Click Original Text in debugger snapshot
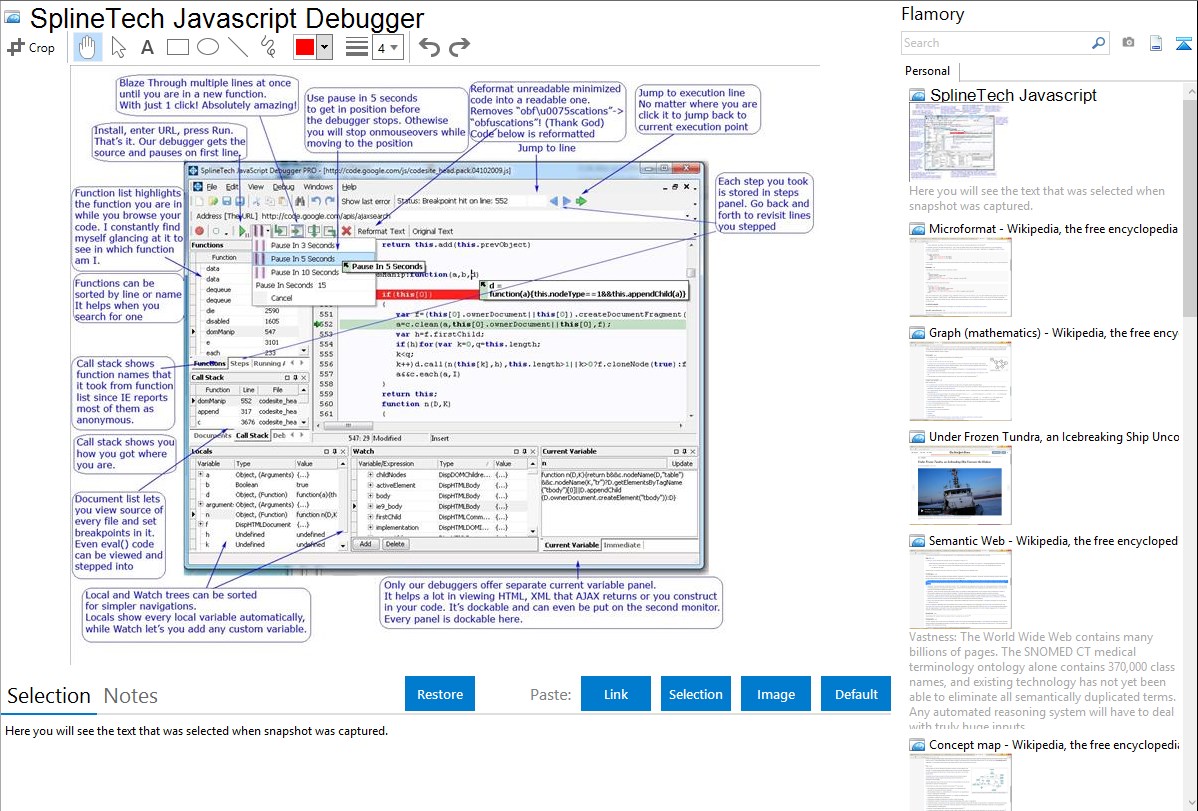1198x811 pixels. (432, 231)
